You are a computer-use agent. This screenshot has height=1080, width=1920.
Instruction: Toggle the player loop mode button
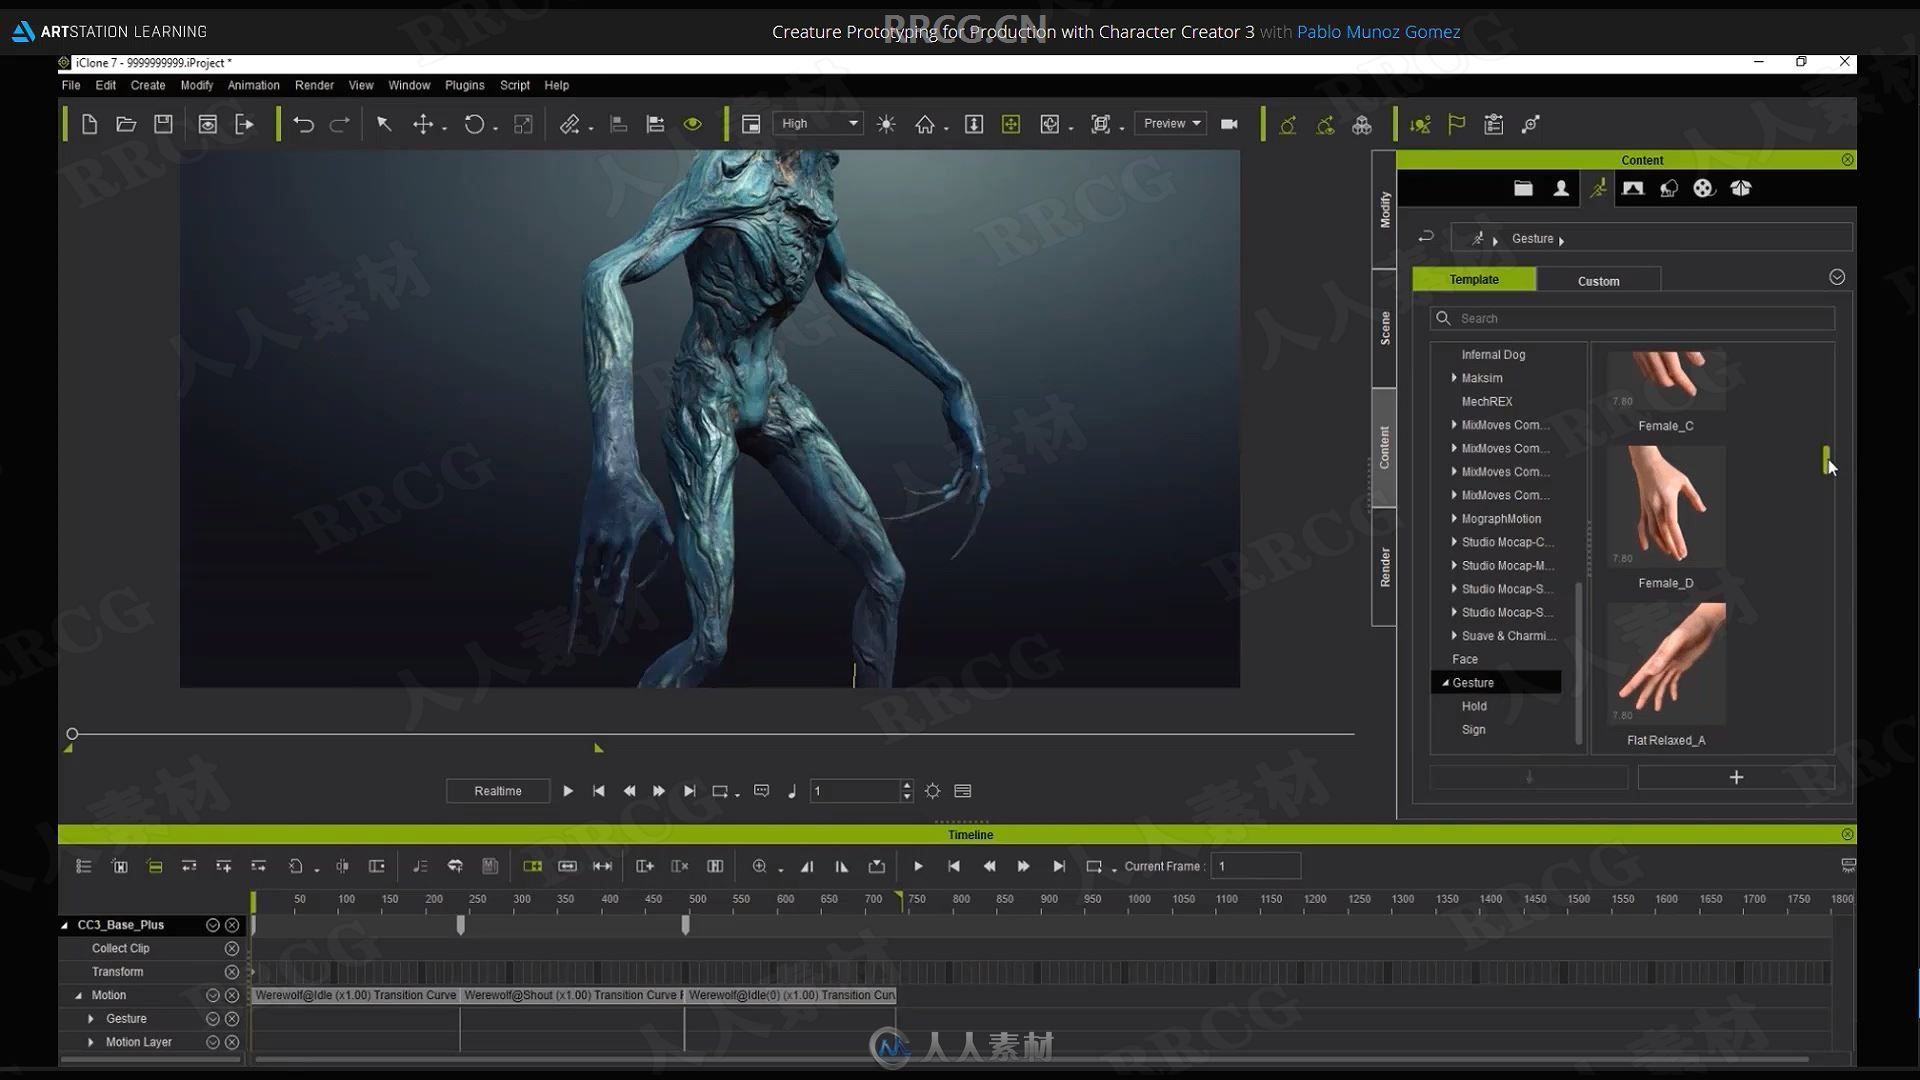coord(719,791)
